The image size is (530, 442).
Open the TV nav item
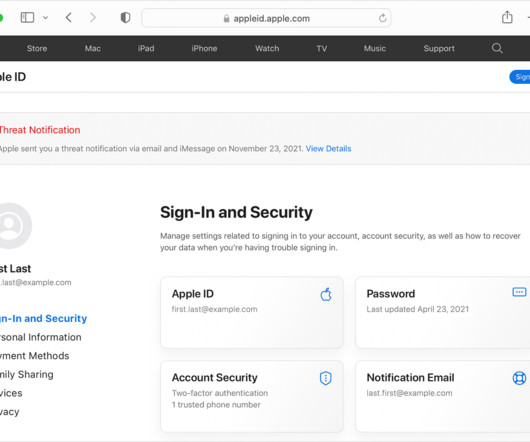(x=322, y=48)
